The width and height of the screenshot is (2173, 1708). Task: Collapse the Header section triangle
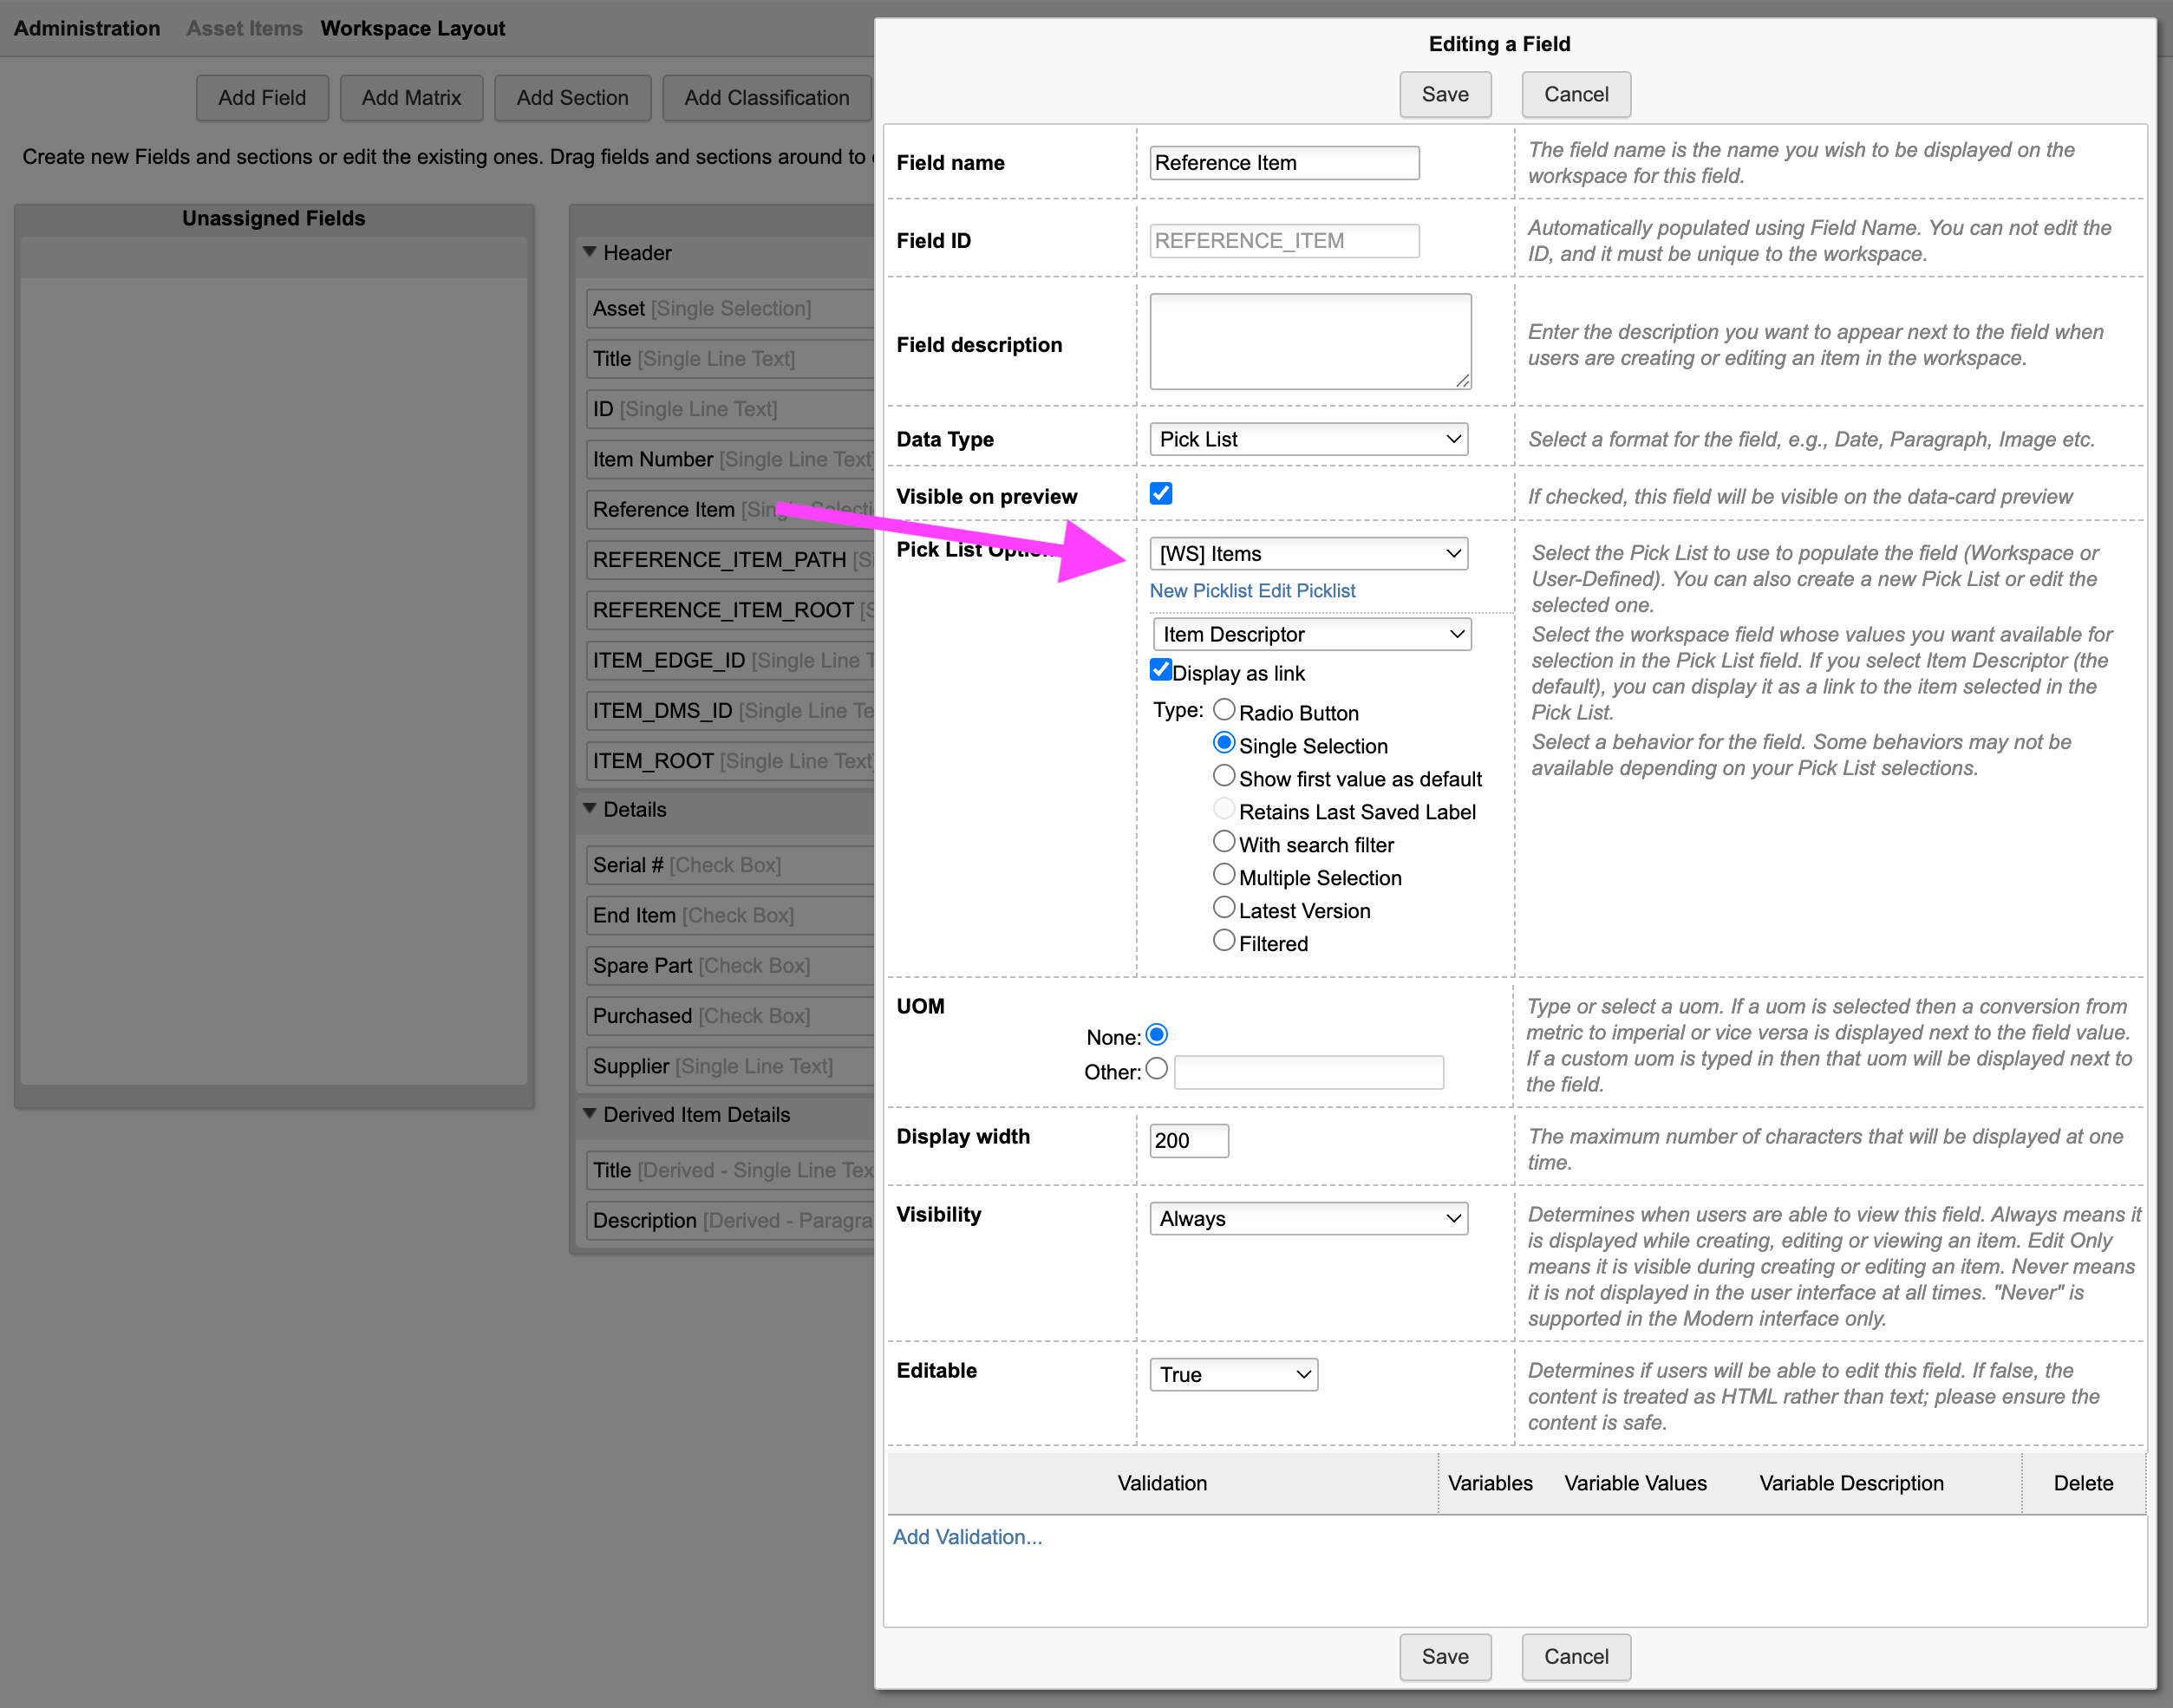click(589, 252)
